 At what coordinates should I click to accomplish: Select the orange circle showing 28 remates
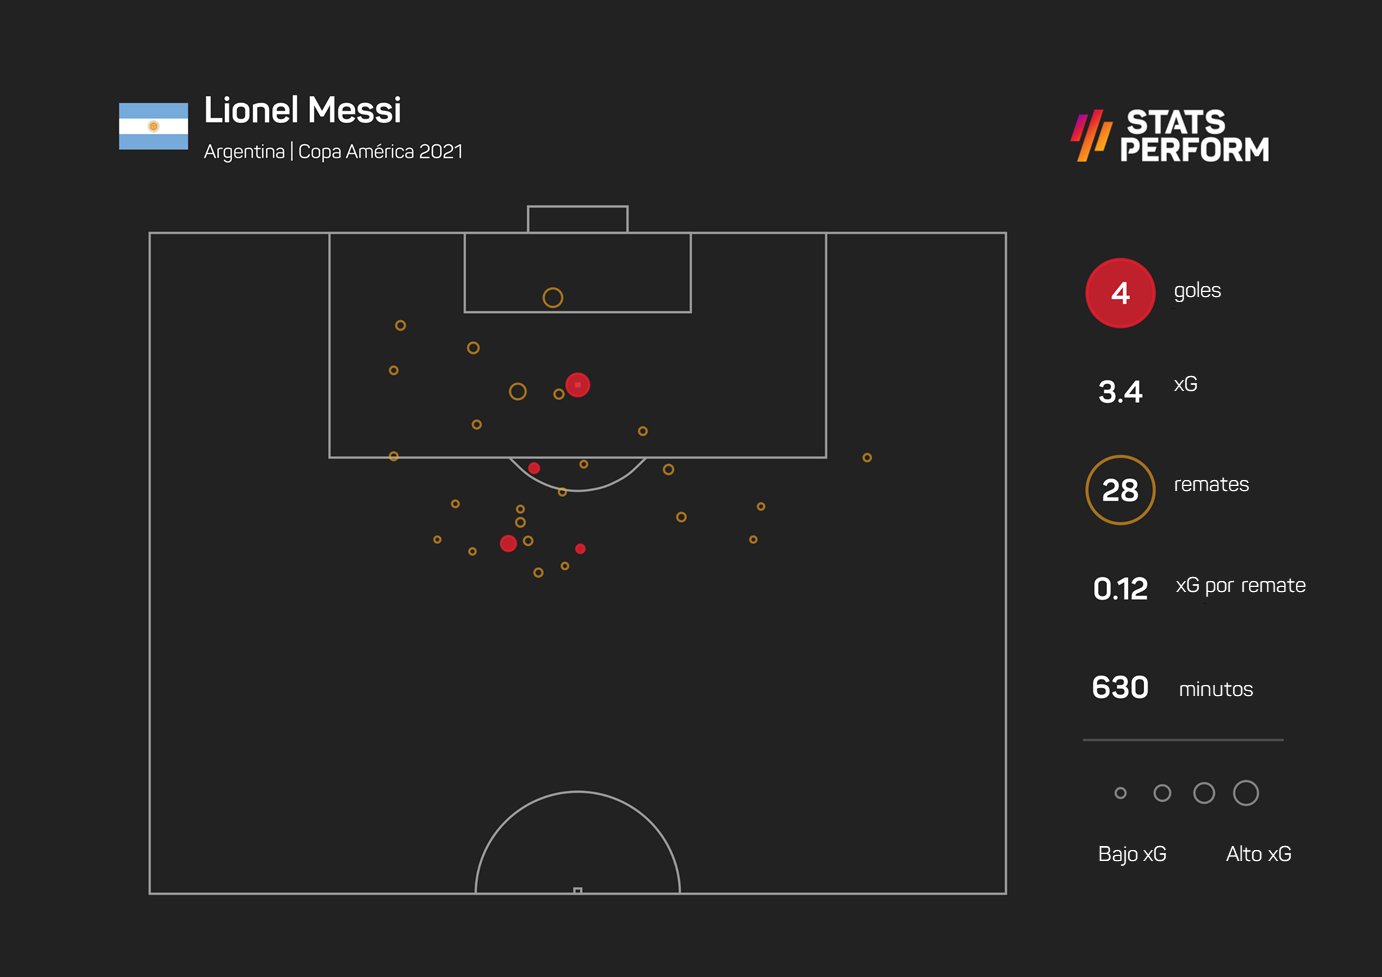tap(1120, 490)
